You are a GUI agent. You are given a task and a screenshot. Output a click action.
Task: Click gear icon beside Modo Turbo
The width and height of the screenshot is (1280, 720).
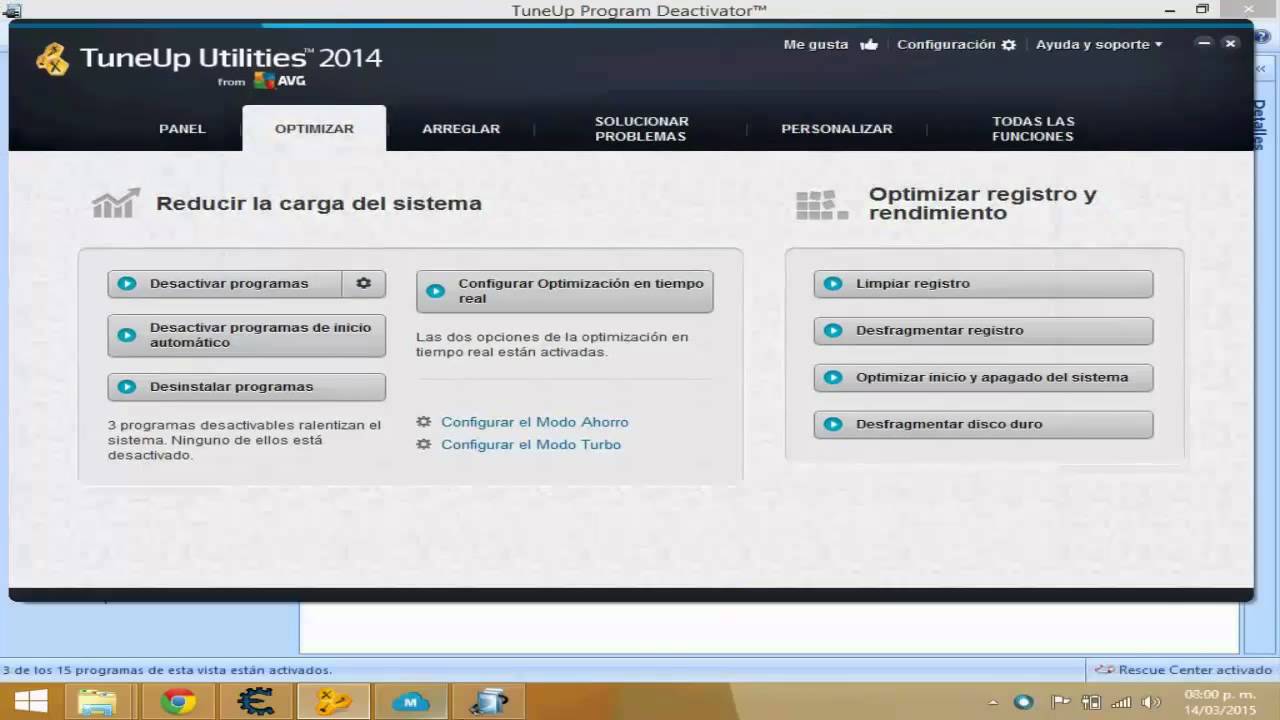(x=424, y=445)
